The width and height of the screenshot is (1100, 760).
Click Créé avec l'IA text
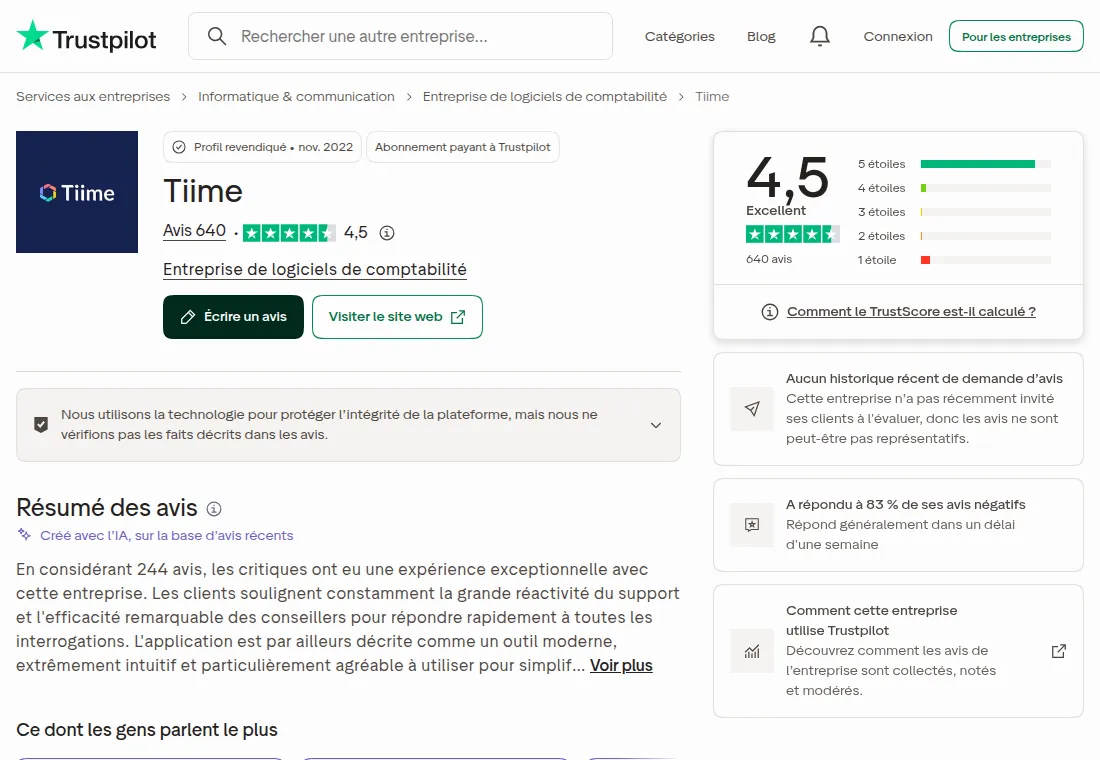[167, 535]
